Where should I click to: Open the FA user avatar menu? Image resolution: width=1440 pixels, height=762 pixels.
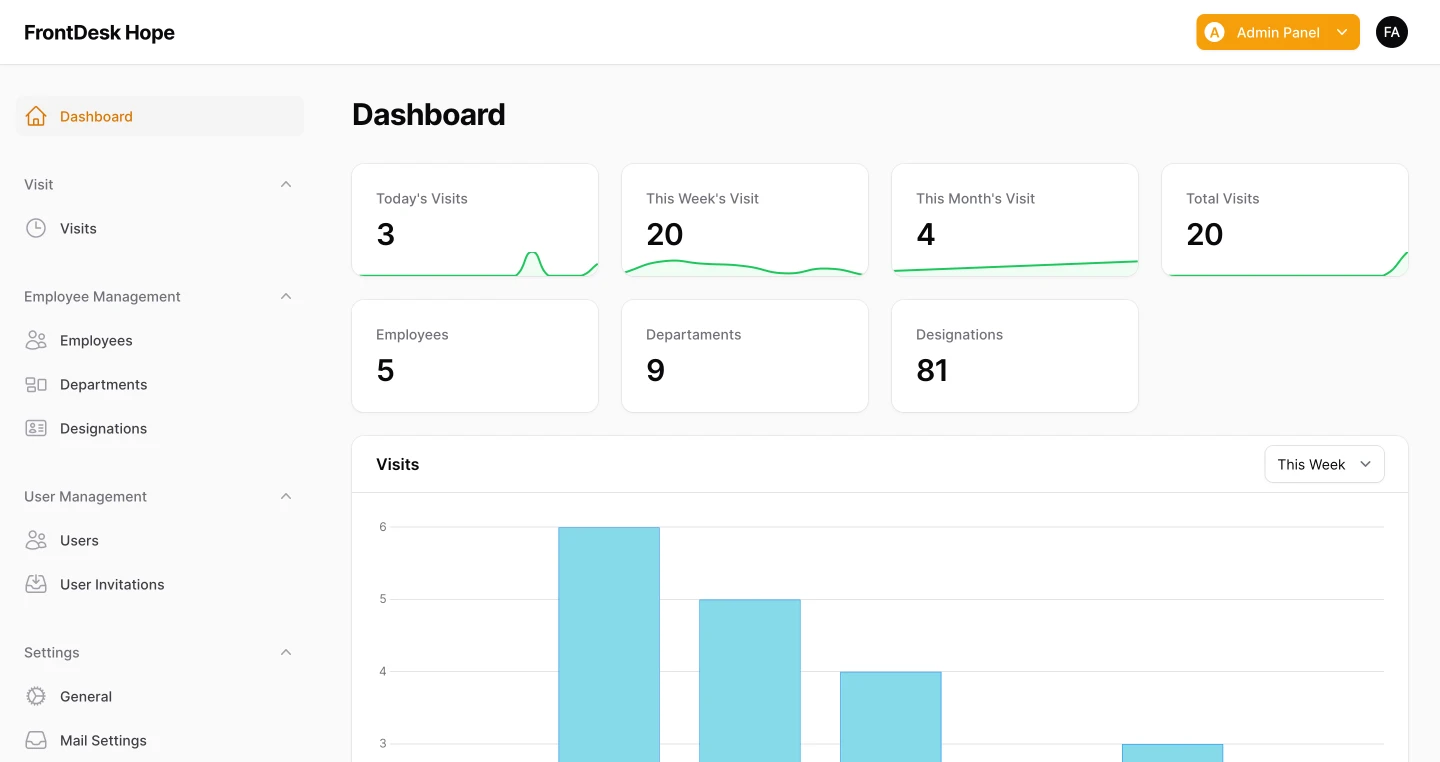pos(1392,32)
